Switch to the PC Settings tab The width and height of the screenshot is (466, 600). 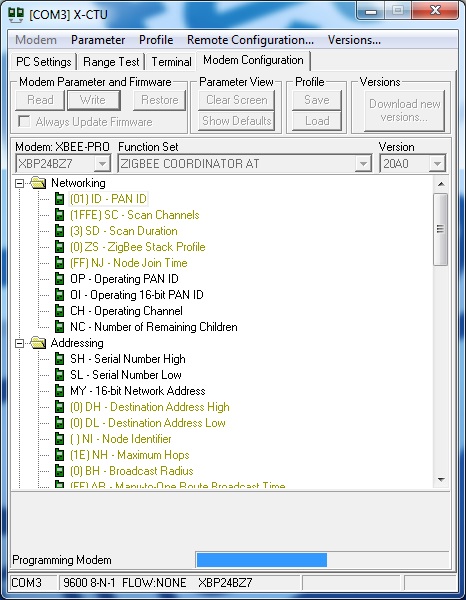[x=44, y=62]
